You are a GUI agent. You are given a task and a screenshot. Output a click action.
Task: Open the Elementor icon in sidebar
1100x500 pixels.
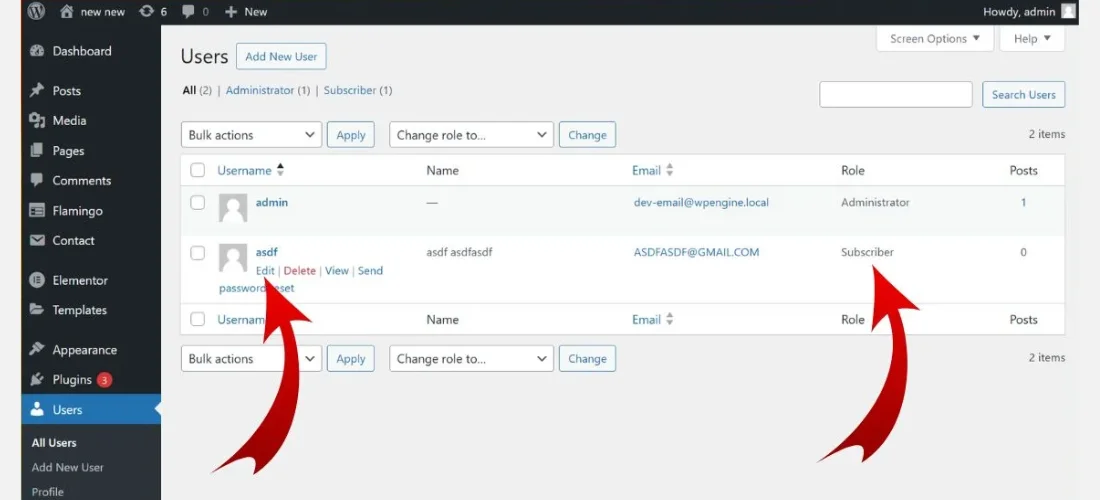[x=37, y=281]
